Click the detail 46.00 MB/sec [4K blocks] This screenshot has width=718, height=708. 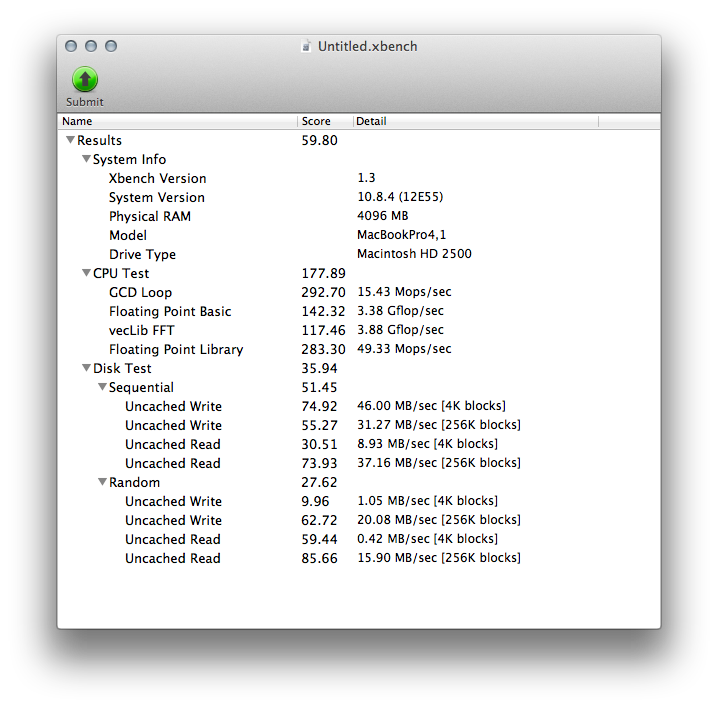431,406
